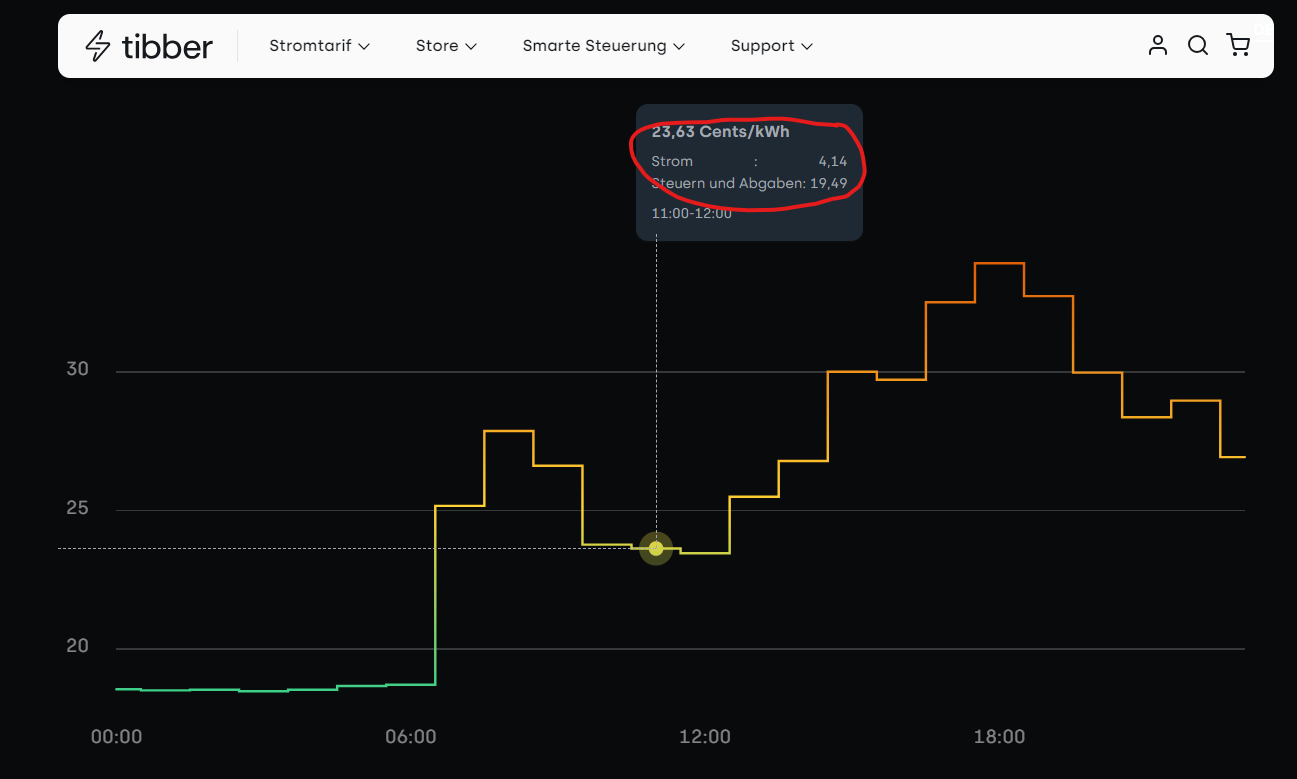
Task: Open the user account icon
Action: pos(1158,45)
